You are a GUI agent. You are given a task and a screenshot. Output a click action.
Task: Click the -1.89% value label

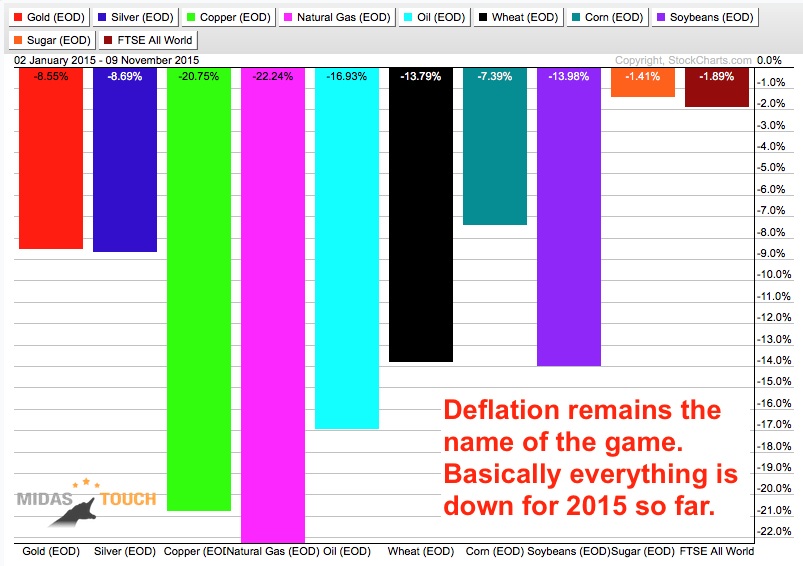pyautogui.click(x=717, y=76)
